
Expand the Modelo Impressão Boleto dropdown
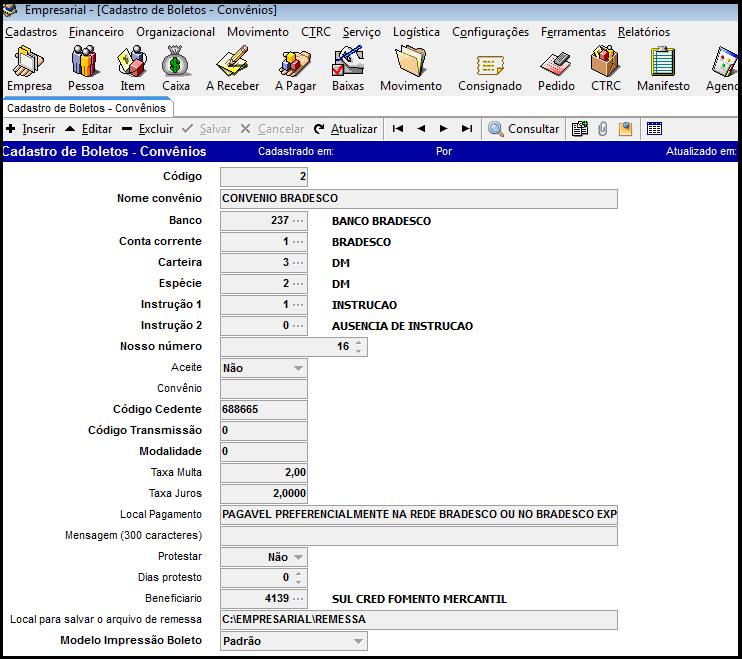coord(358,641)
